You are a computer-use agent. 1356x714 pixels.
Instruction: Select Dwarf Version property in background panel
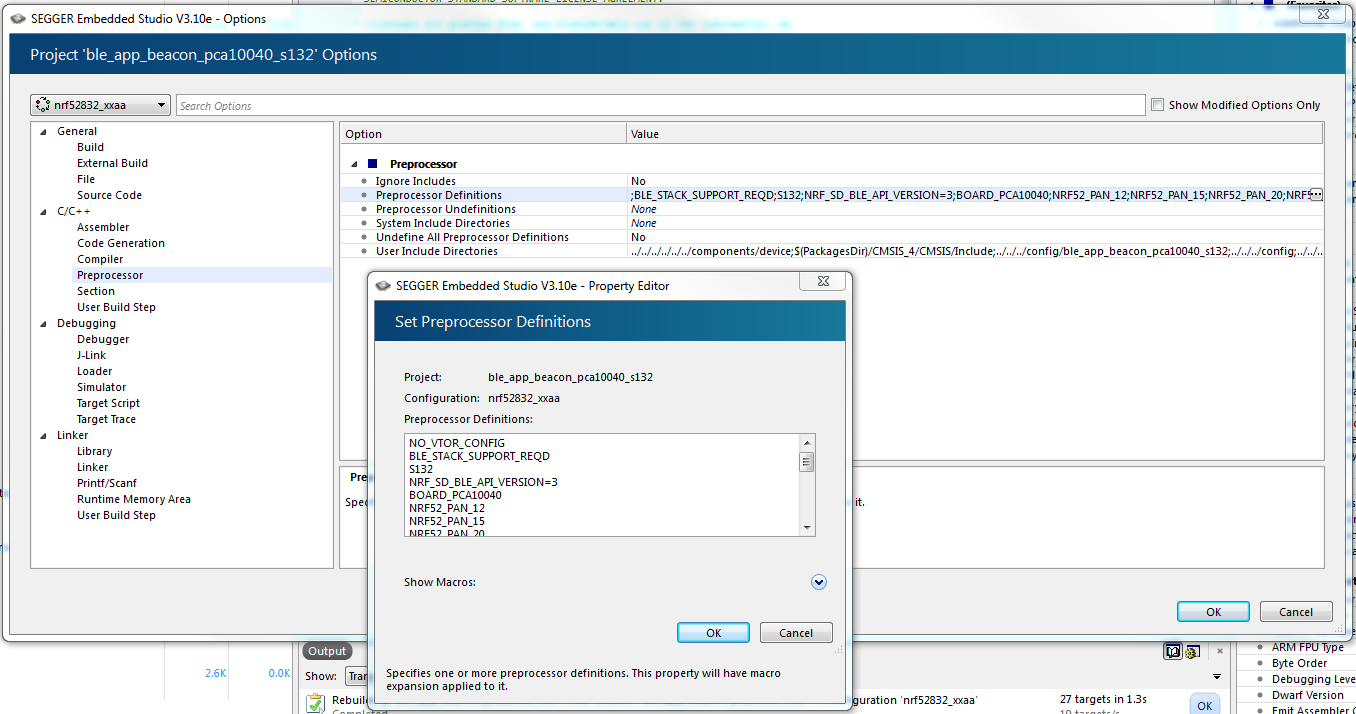click(1308, 695)
